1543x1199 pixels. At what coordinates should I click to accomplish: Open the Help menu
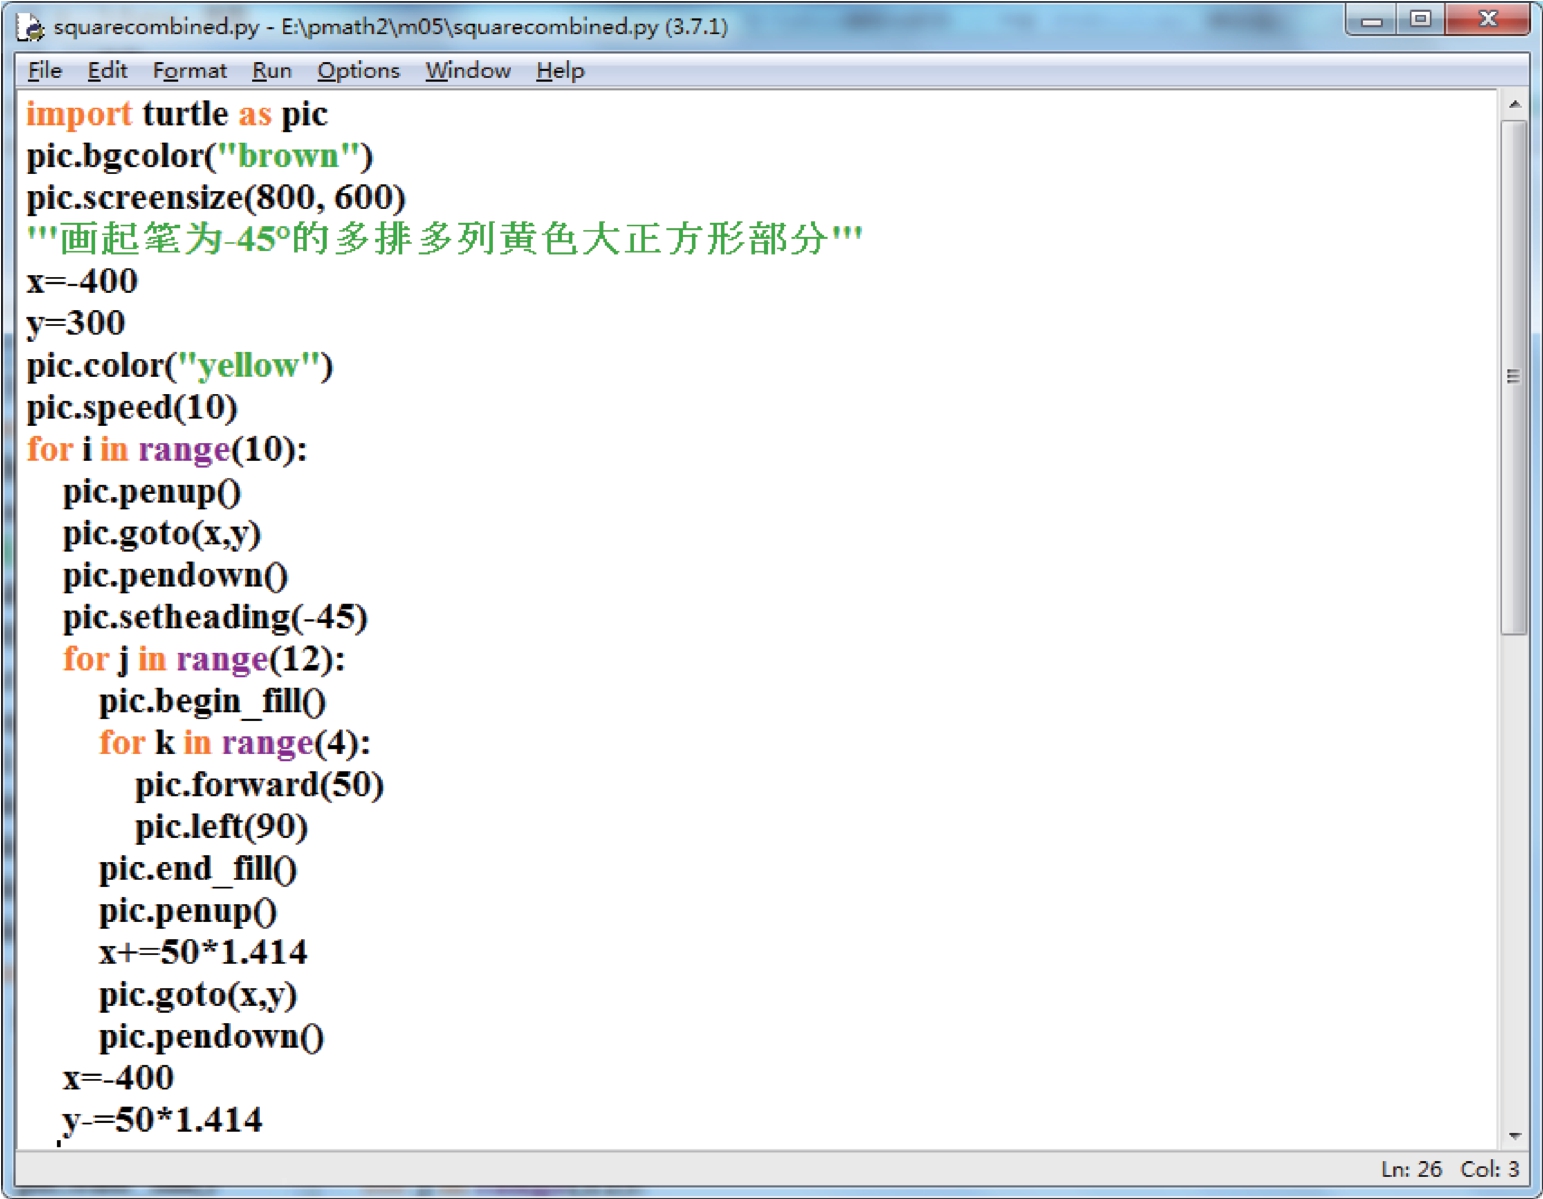point(560,71)
